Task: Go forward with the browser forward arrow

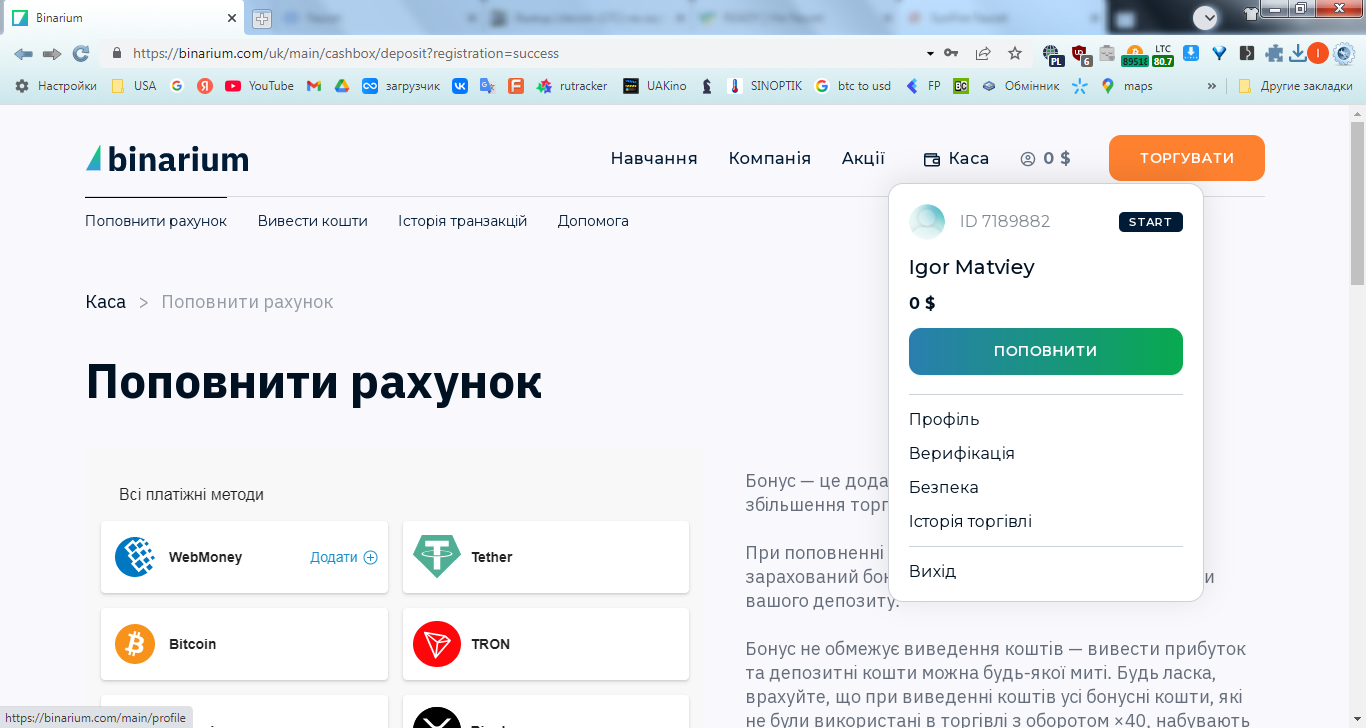Action: pos(52,53)
